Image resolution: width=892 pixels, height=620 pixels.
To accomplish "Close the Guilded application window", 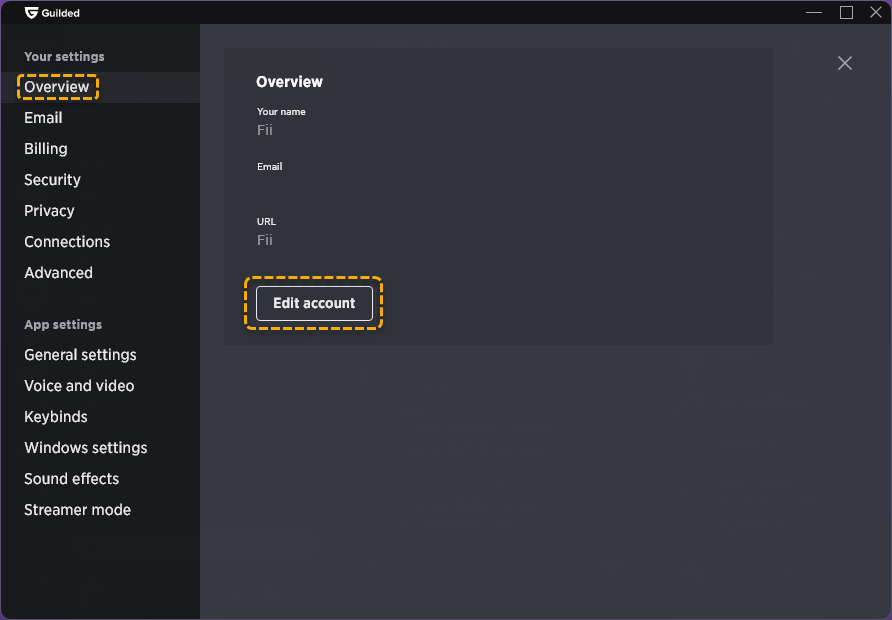I will click(876, 13).
